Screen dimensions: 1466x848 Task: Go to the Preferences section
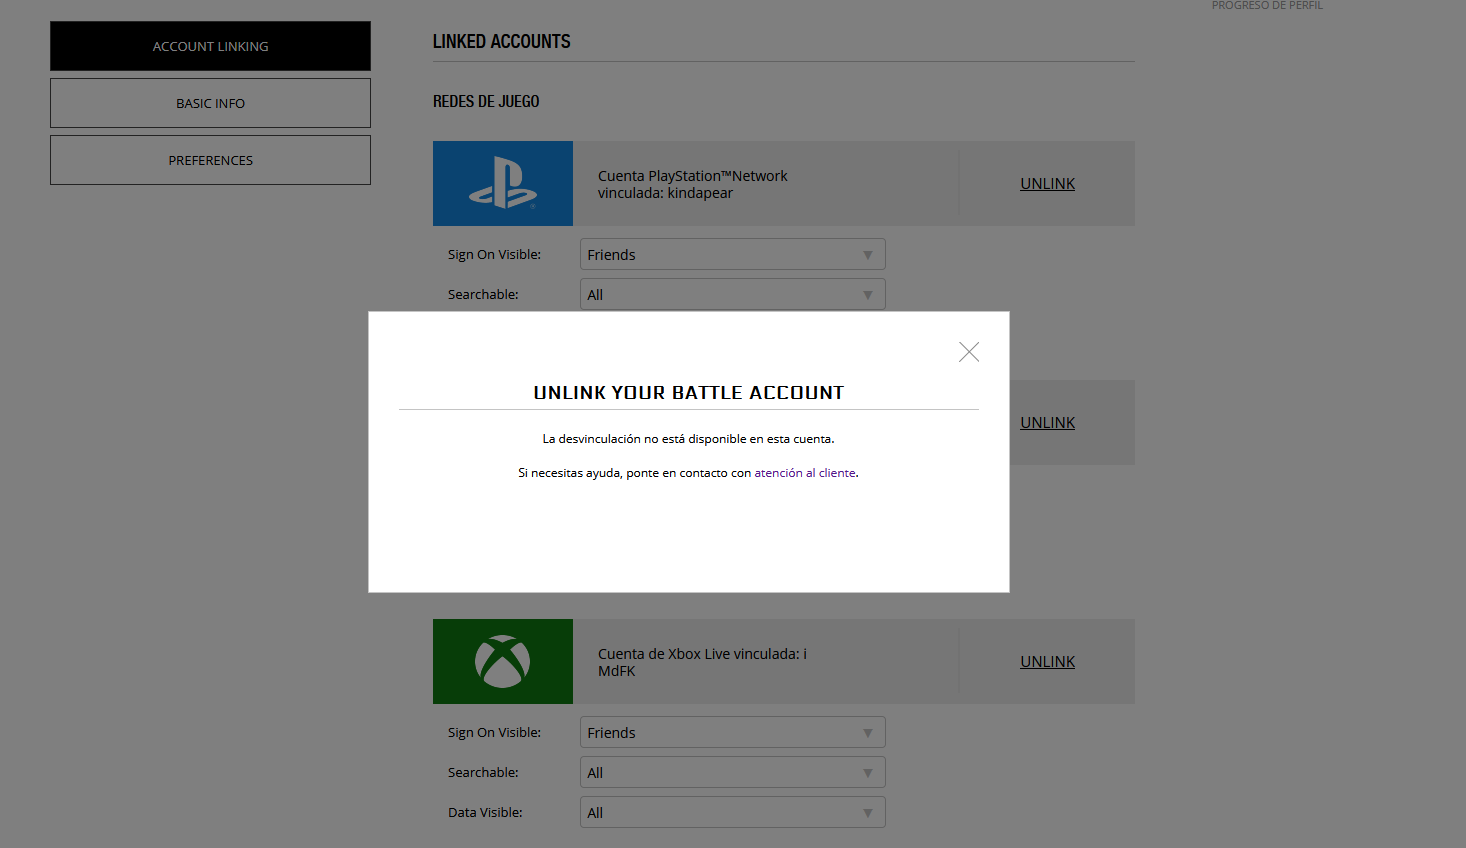pyautogui.click(x=210, y=160)
